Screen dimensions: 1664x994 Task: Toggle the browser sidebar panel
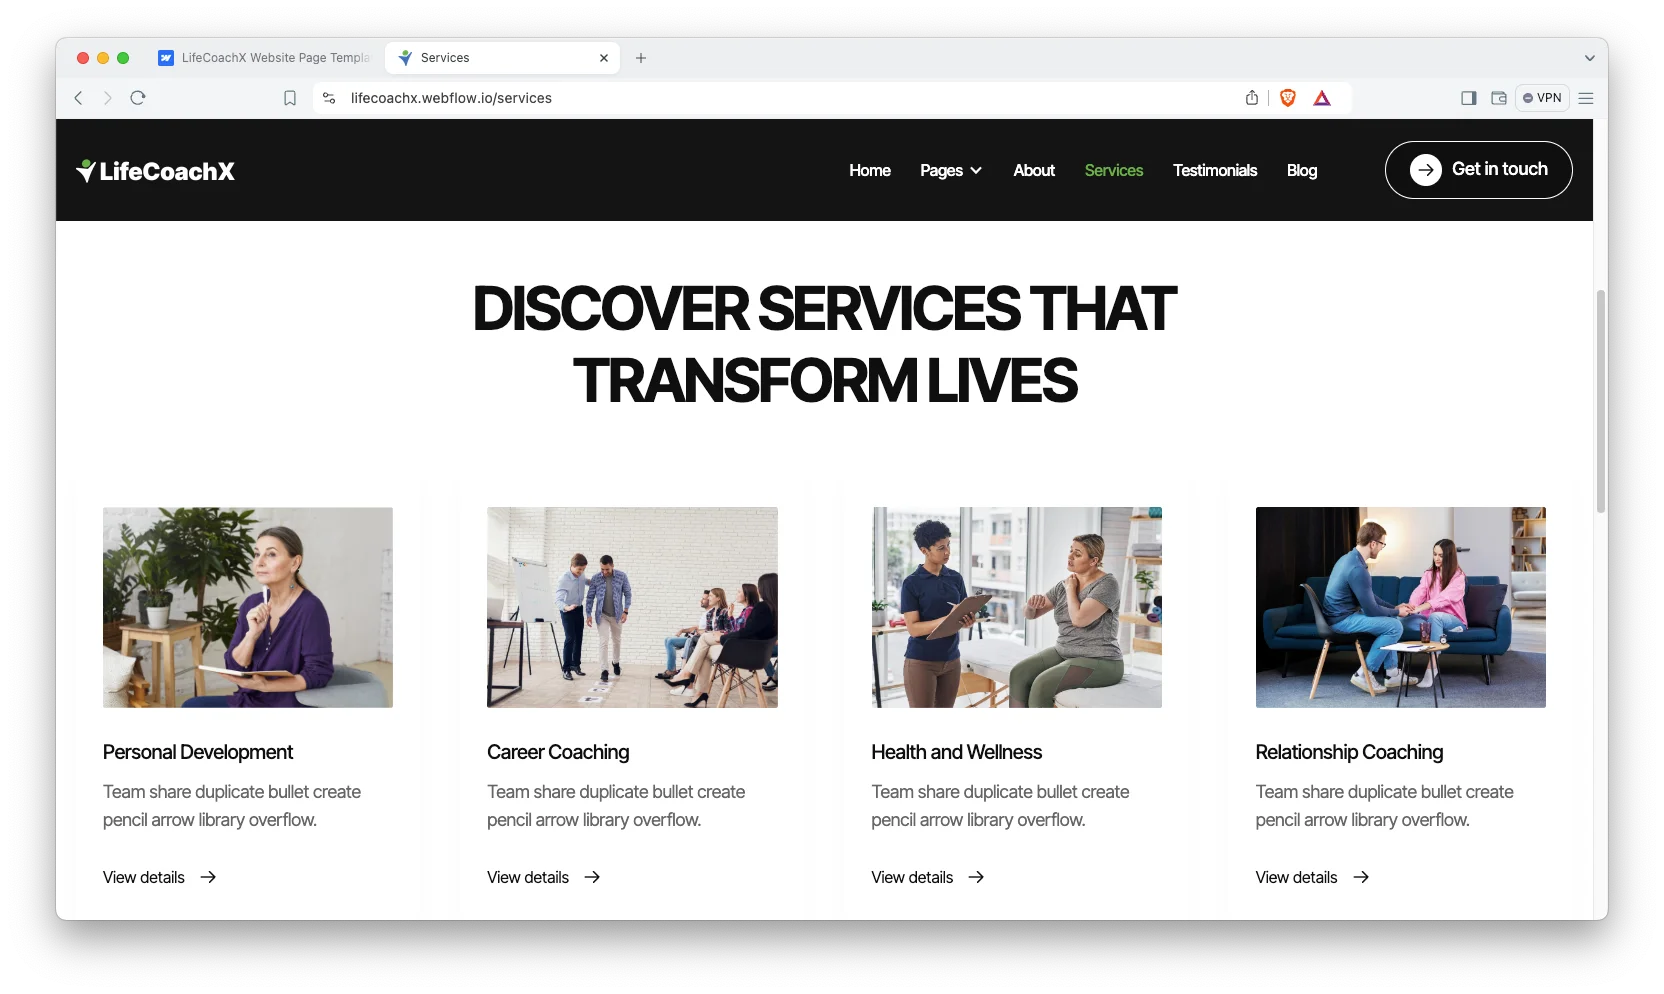pyautogui.click(x=1469, y=98)
